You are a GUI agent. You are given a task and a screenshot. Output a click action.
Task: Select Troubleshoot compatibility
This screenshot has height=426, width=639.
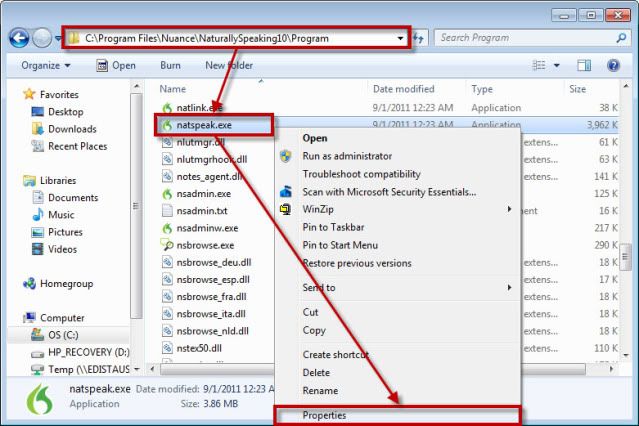[361, 174]
